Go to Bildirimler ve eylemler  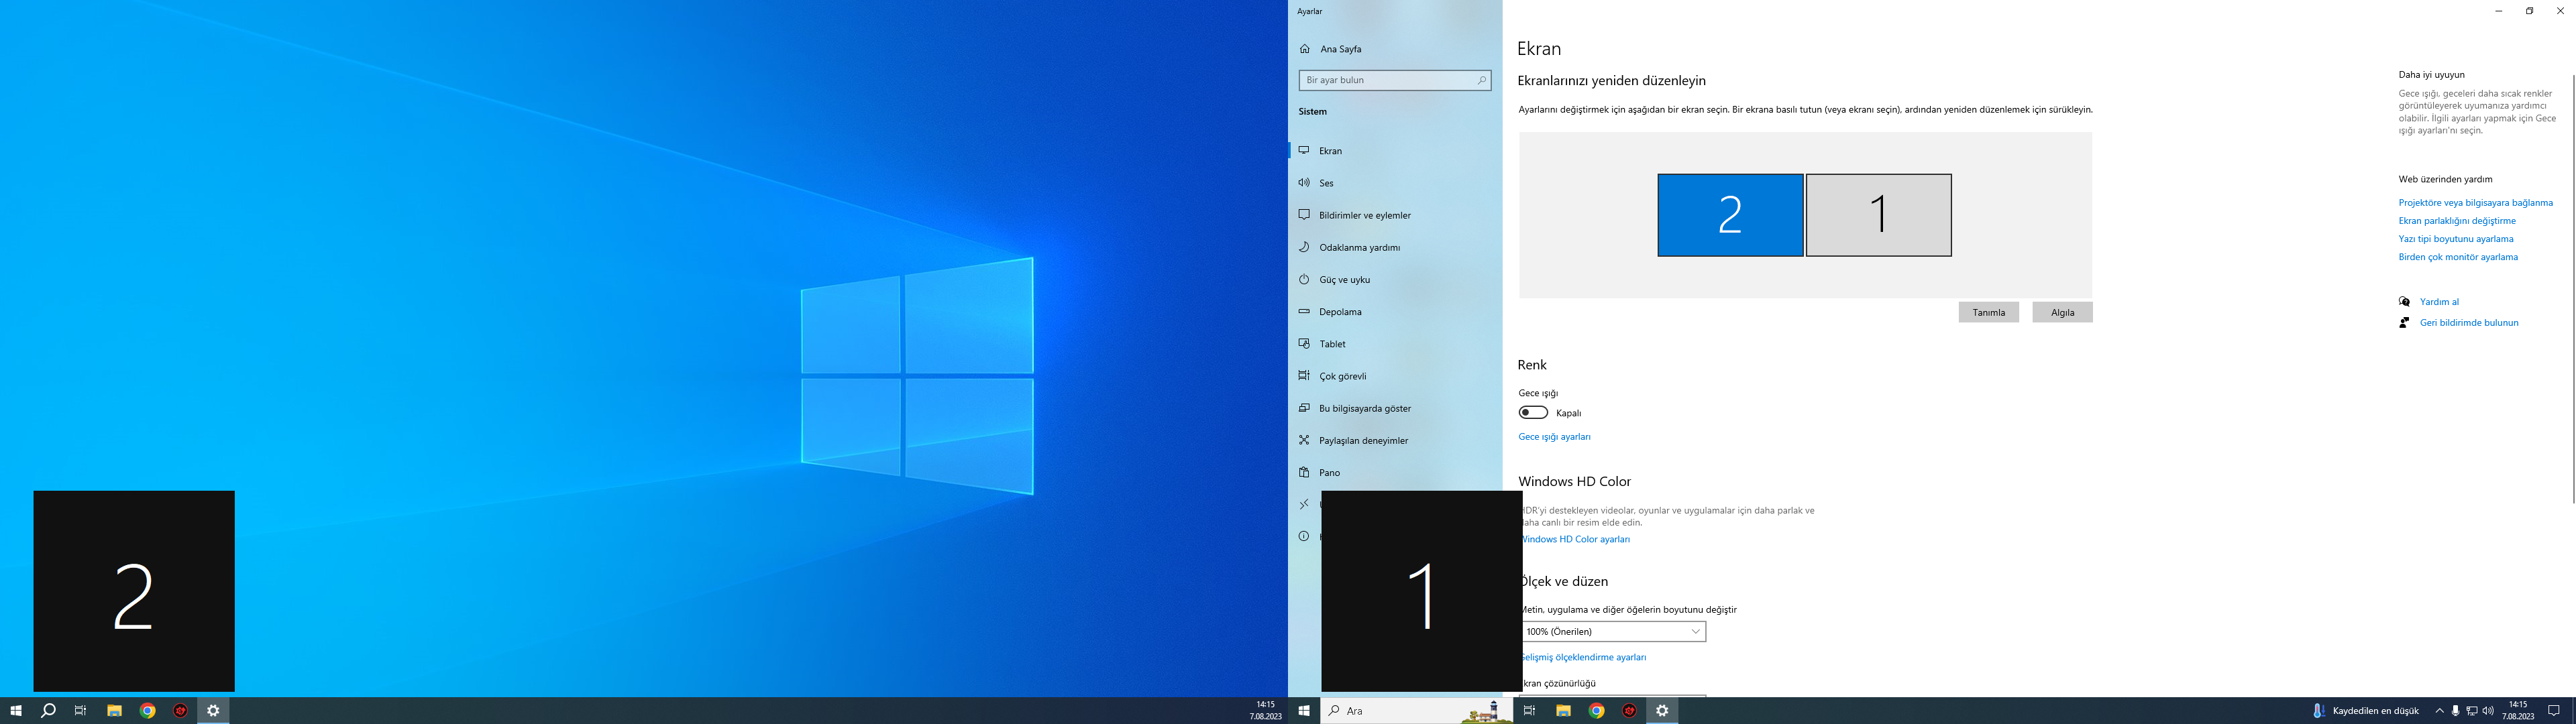pyautogui.click(x=1394, y=215)
